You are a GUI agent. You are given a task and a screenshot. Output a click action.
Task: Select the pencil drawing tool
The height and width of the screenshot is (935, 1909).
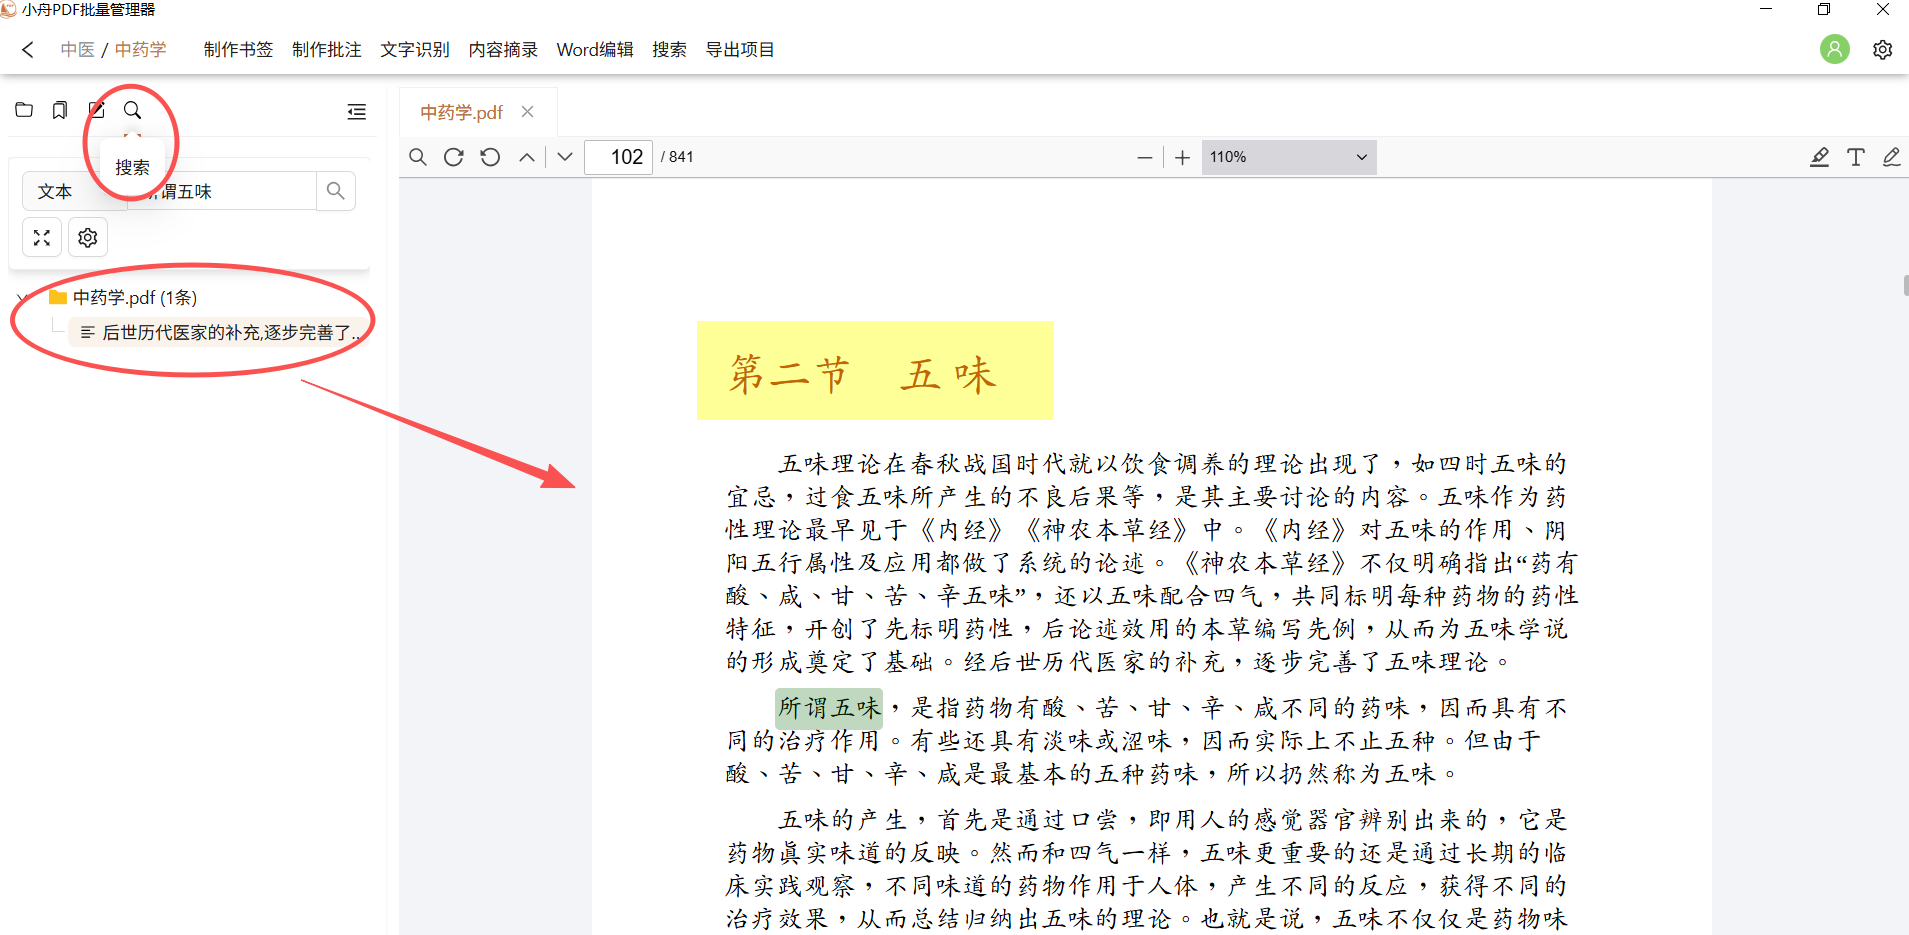pos(1891,157)
